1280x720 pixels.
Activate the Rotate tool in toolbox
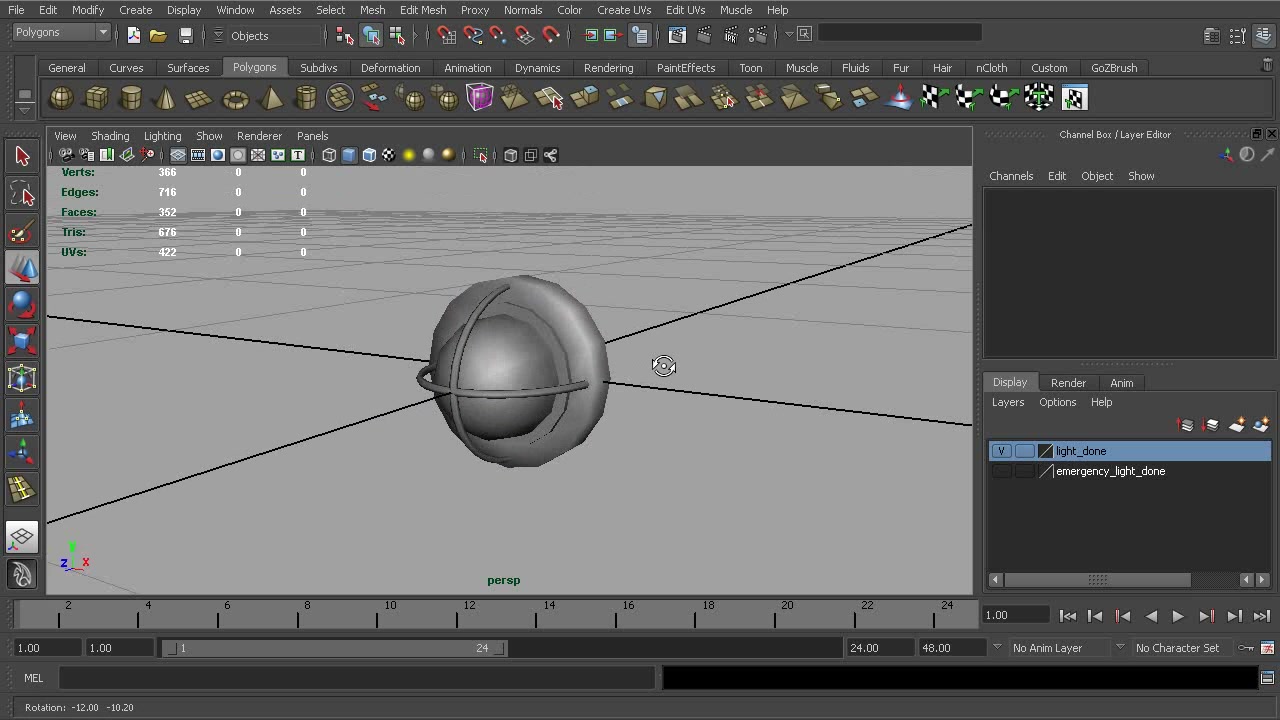(x=22, y=304)
